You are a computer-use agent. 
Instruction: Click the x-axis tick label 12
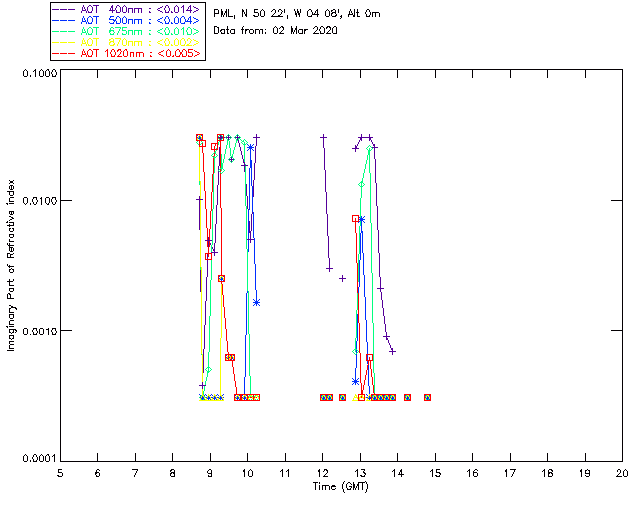click(x=322, y=473)
